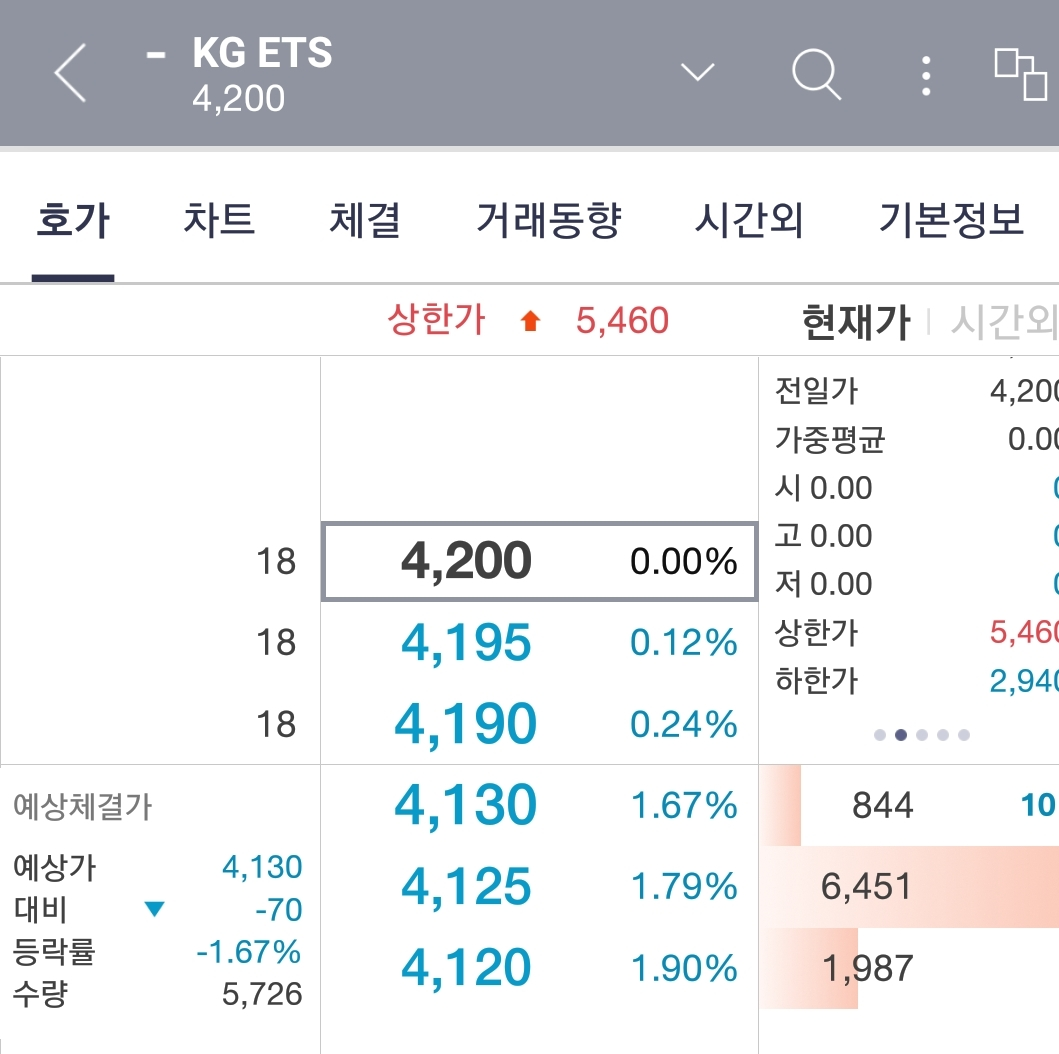The image size is (1059, 1054).
Task: Tap the 대비 value -70
Action: click(x=278, y=910)
